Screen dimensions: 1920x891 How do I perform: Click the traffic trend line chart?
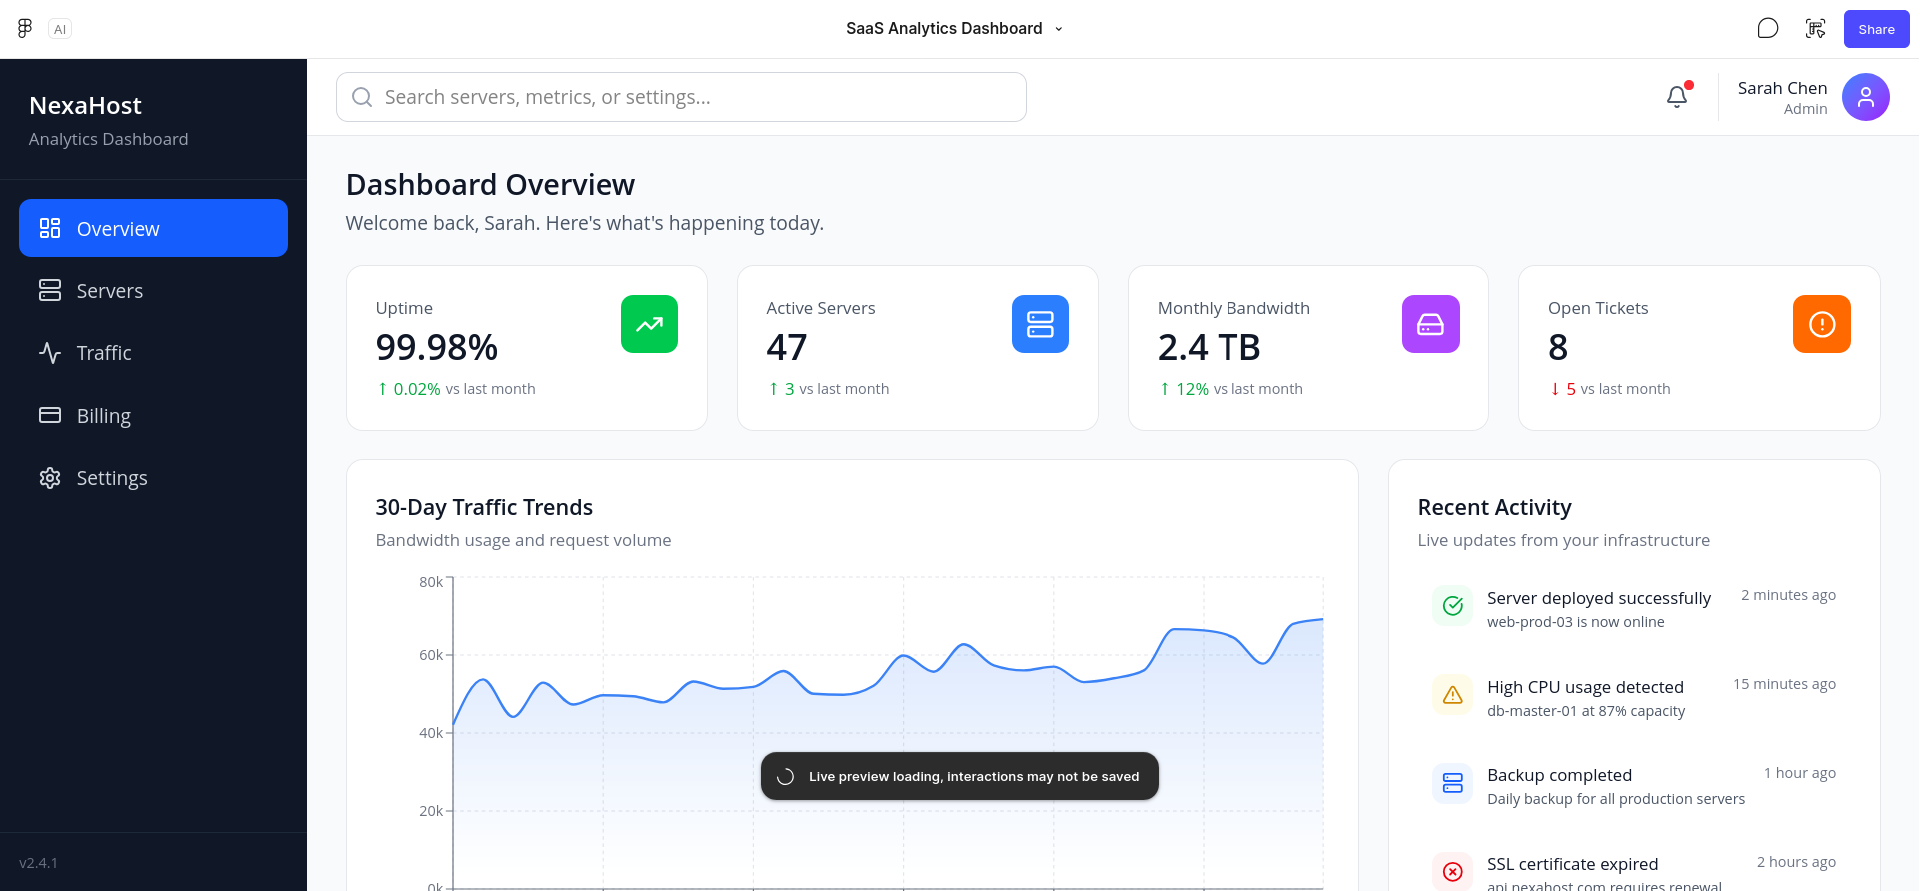click(x=888, y=733)
